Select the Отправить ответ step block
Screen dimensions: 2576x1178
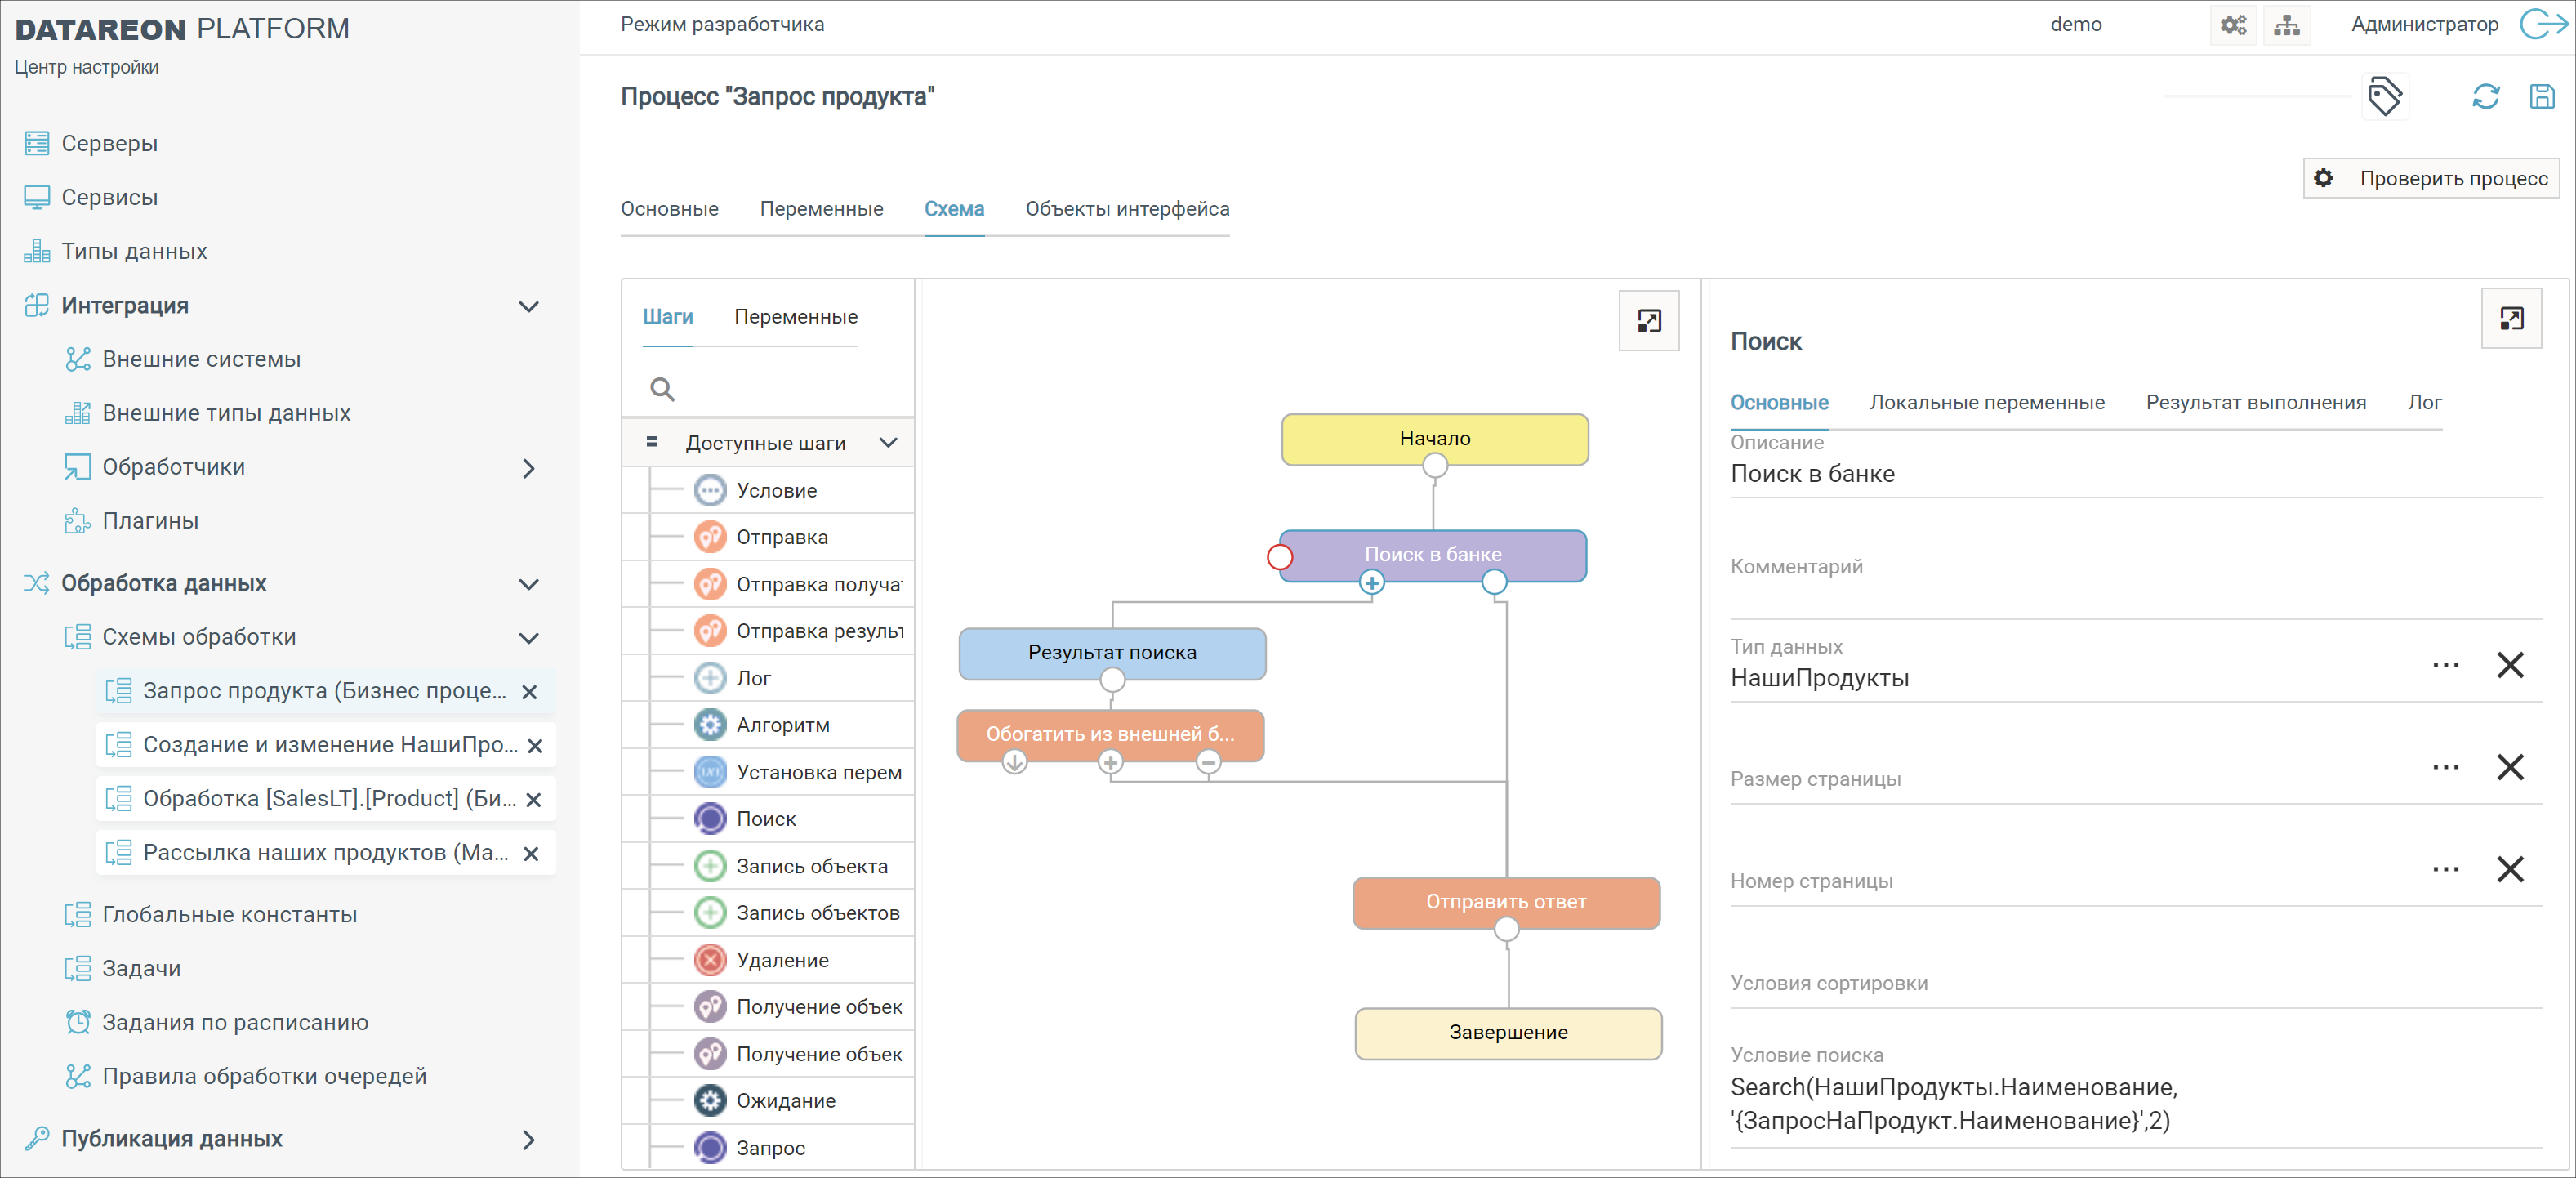(1505, 902)
